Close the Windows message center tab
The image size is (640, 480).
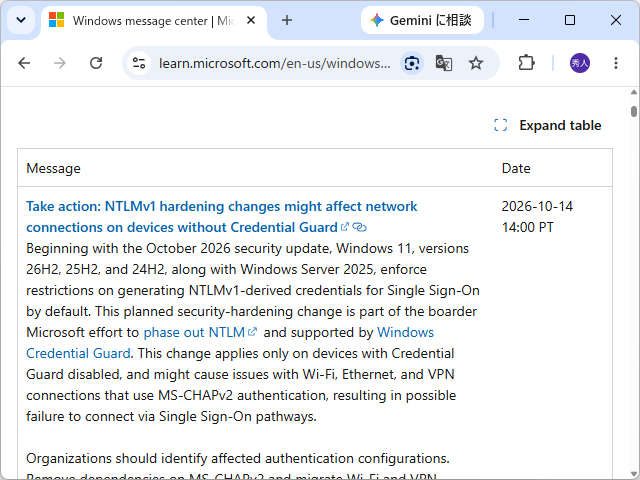tap(251, 20)
